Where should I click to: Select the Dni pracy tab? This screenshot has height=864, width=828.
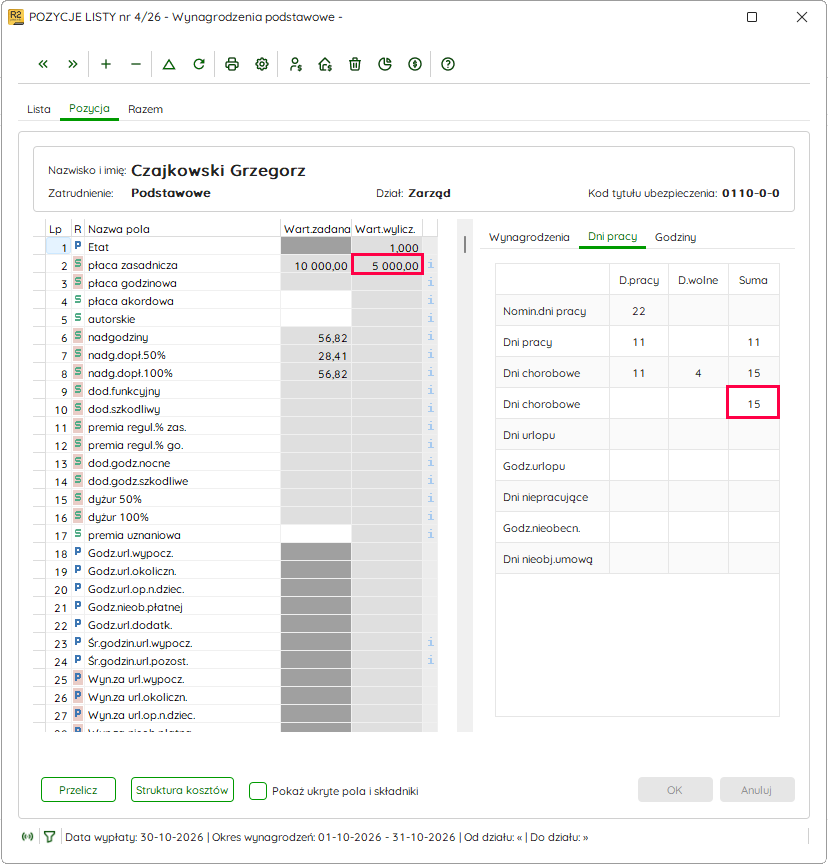coord(612,236)
